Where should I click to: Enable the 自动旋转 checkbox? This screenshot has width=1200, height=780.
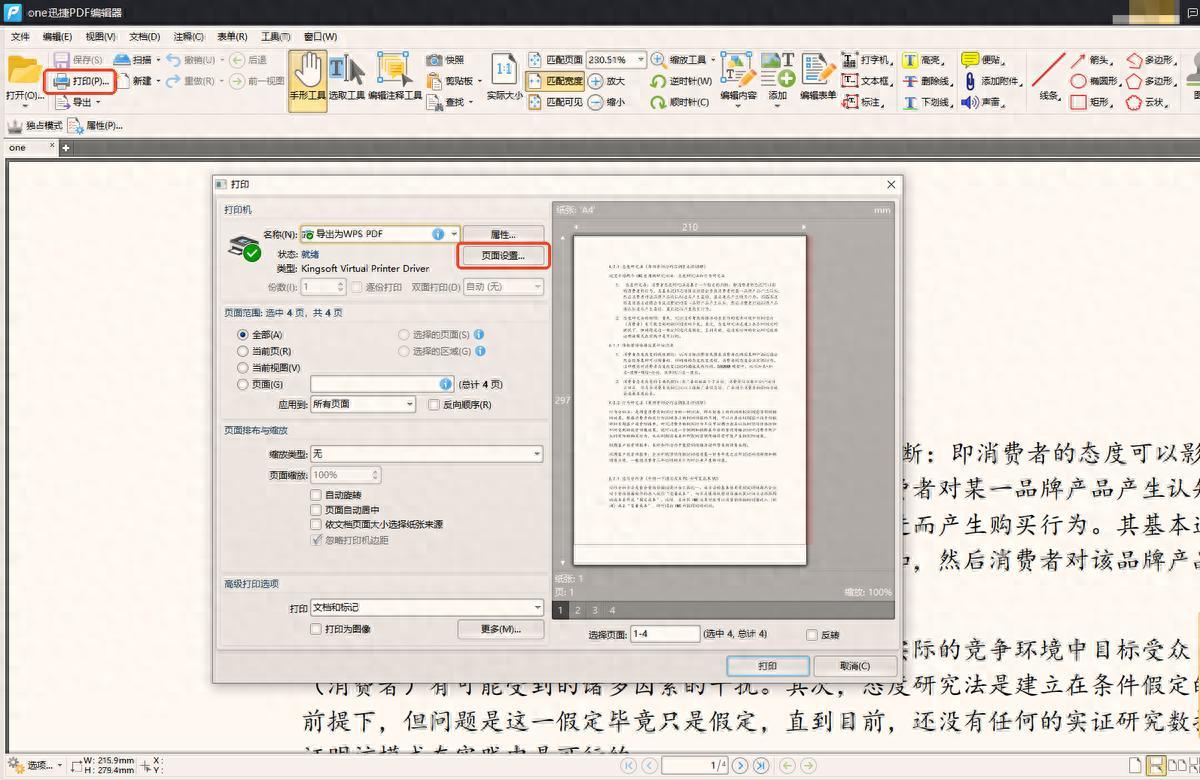coord(316,495)
